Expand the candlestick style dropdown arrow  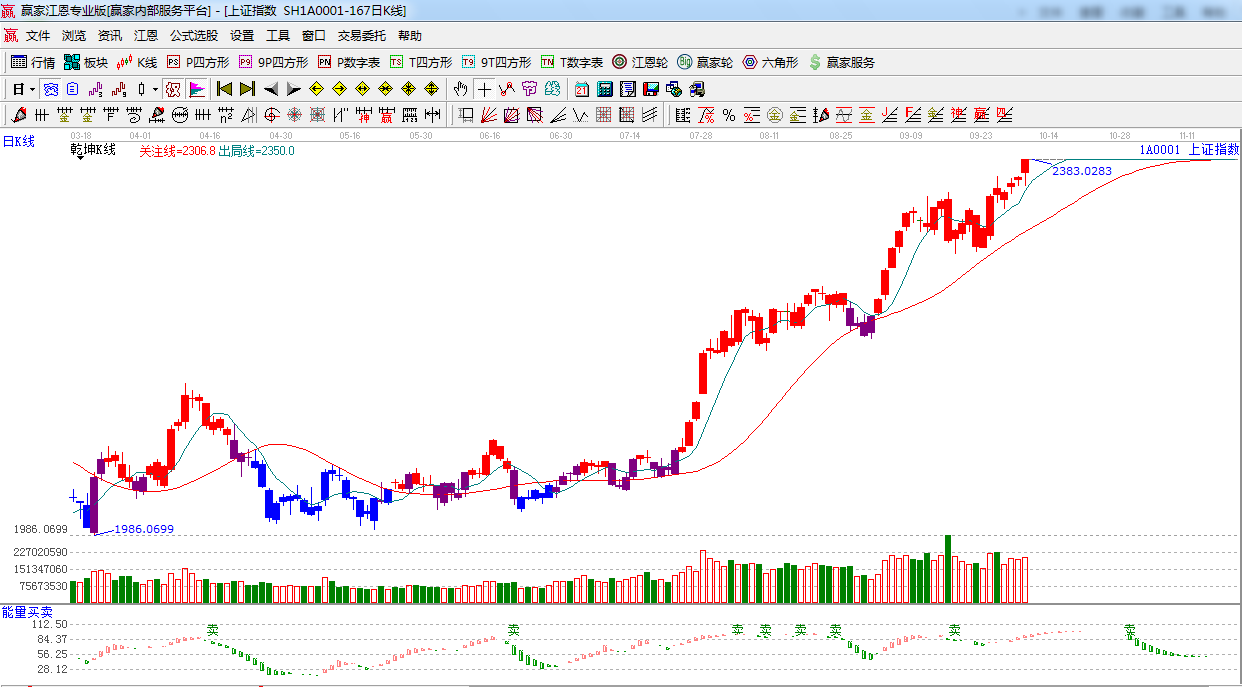(155, 89)
